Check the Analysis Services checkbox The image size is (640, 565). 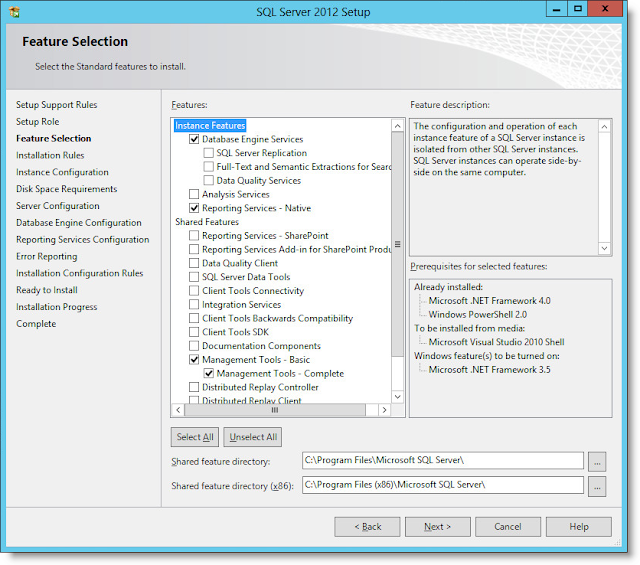click(194, 194)
